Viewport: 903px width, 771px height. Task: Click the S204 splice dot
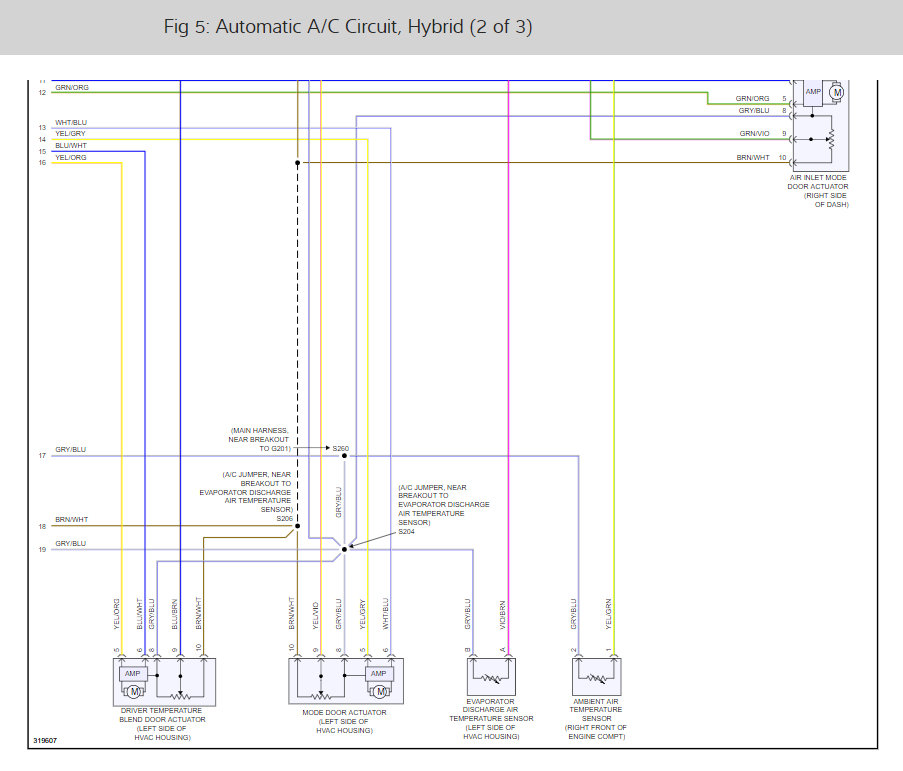click(x=344, y=549)
